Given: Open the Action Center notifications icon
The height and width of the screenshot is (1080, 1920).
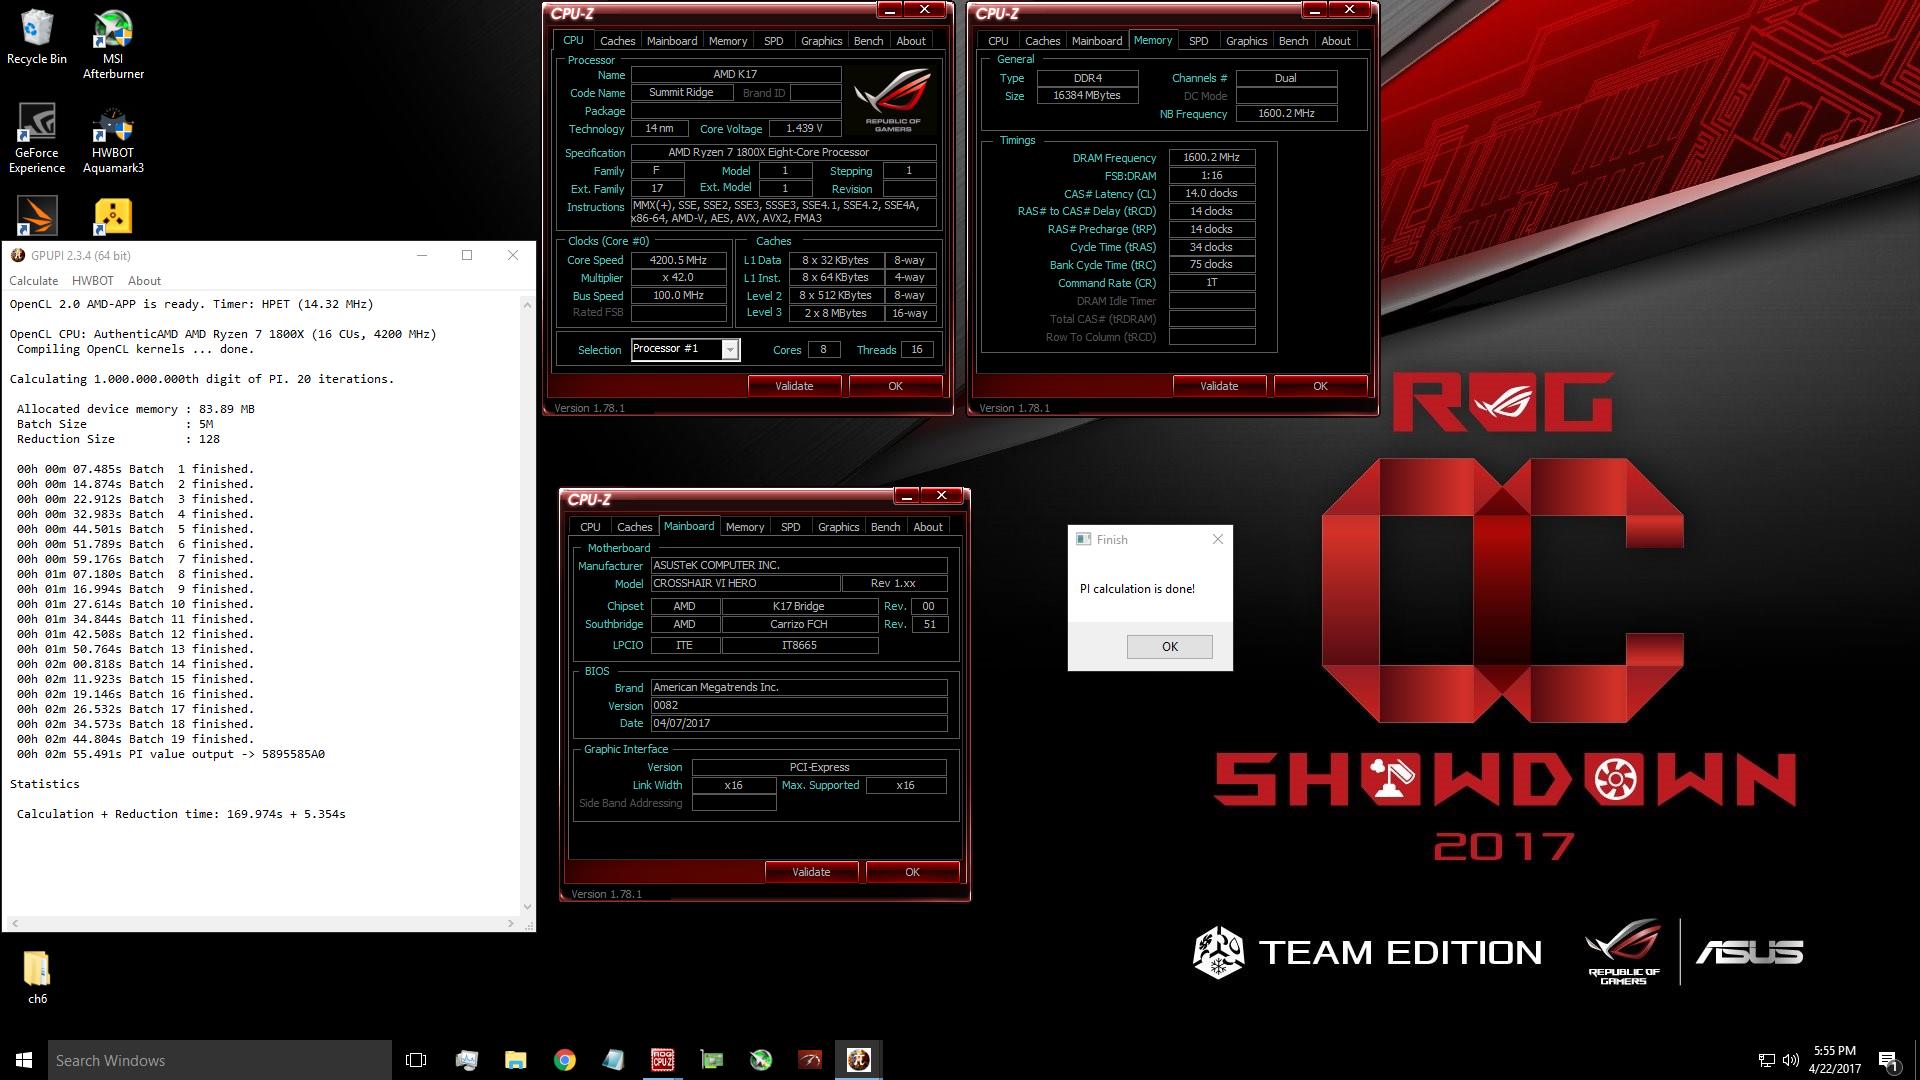Looking at the screenshot, I should click(x=1888, y=1060).
